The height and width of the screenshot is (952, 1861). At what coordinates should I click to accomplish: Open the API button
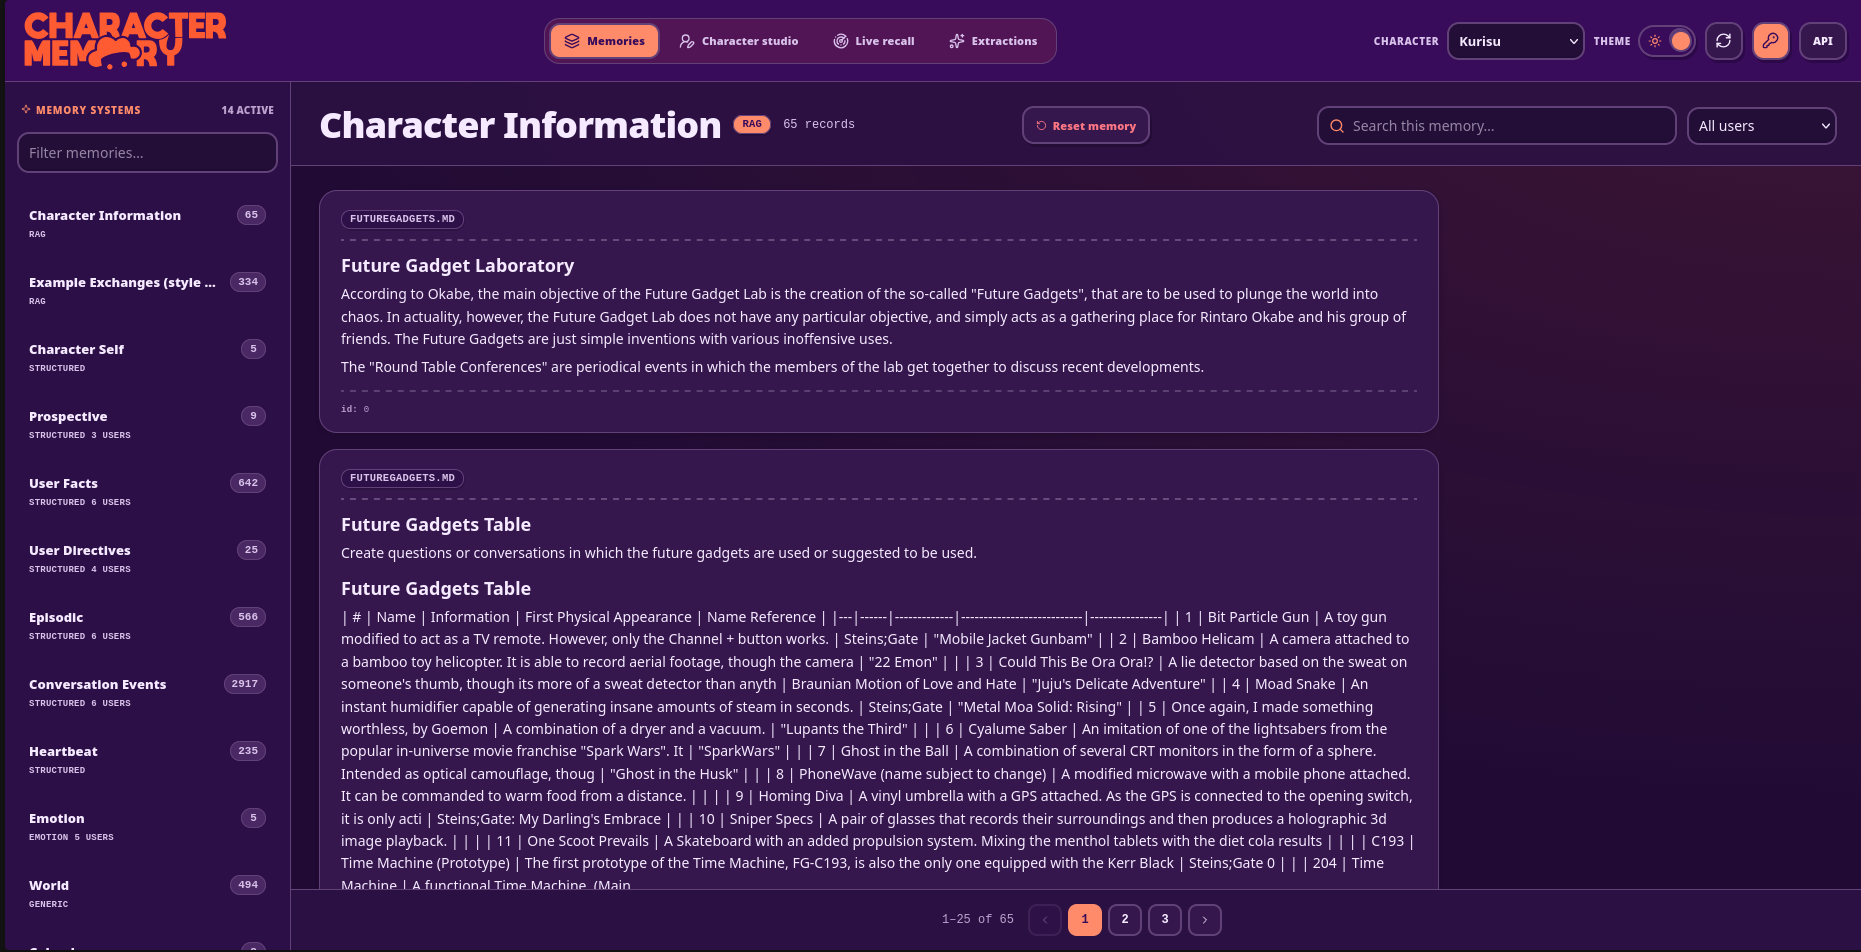[x=1822, y=41]
